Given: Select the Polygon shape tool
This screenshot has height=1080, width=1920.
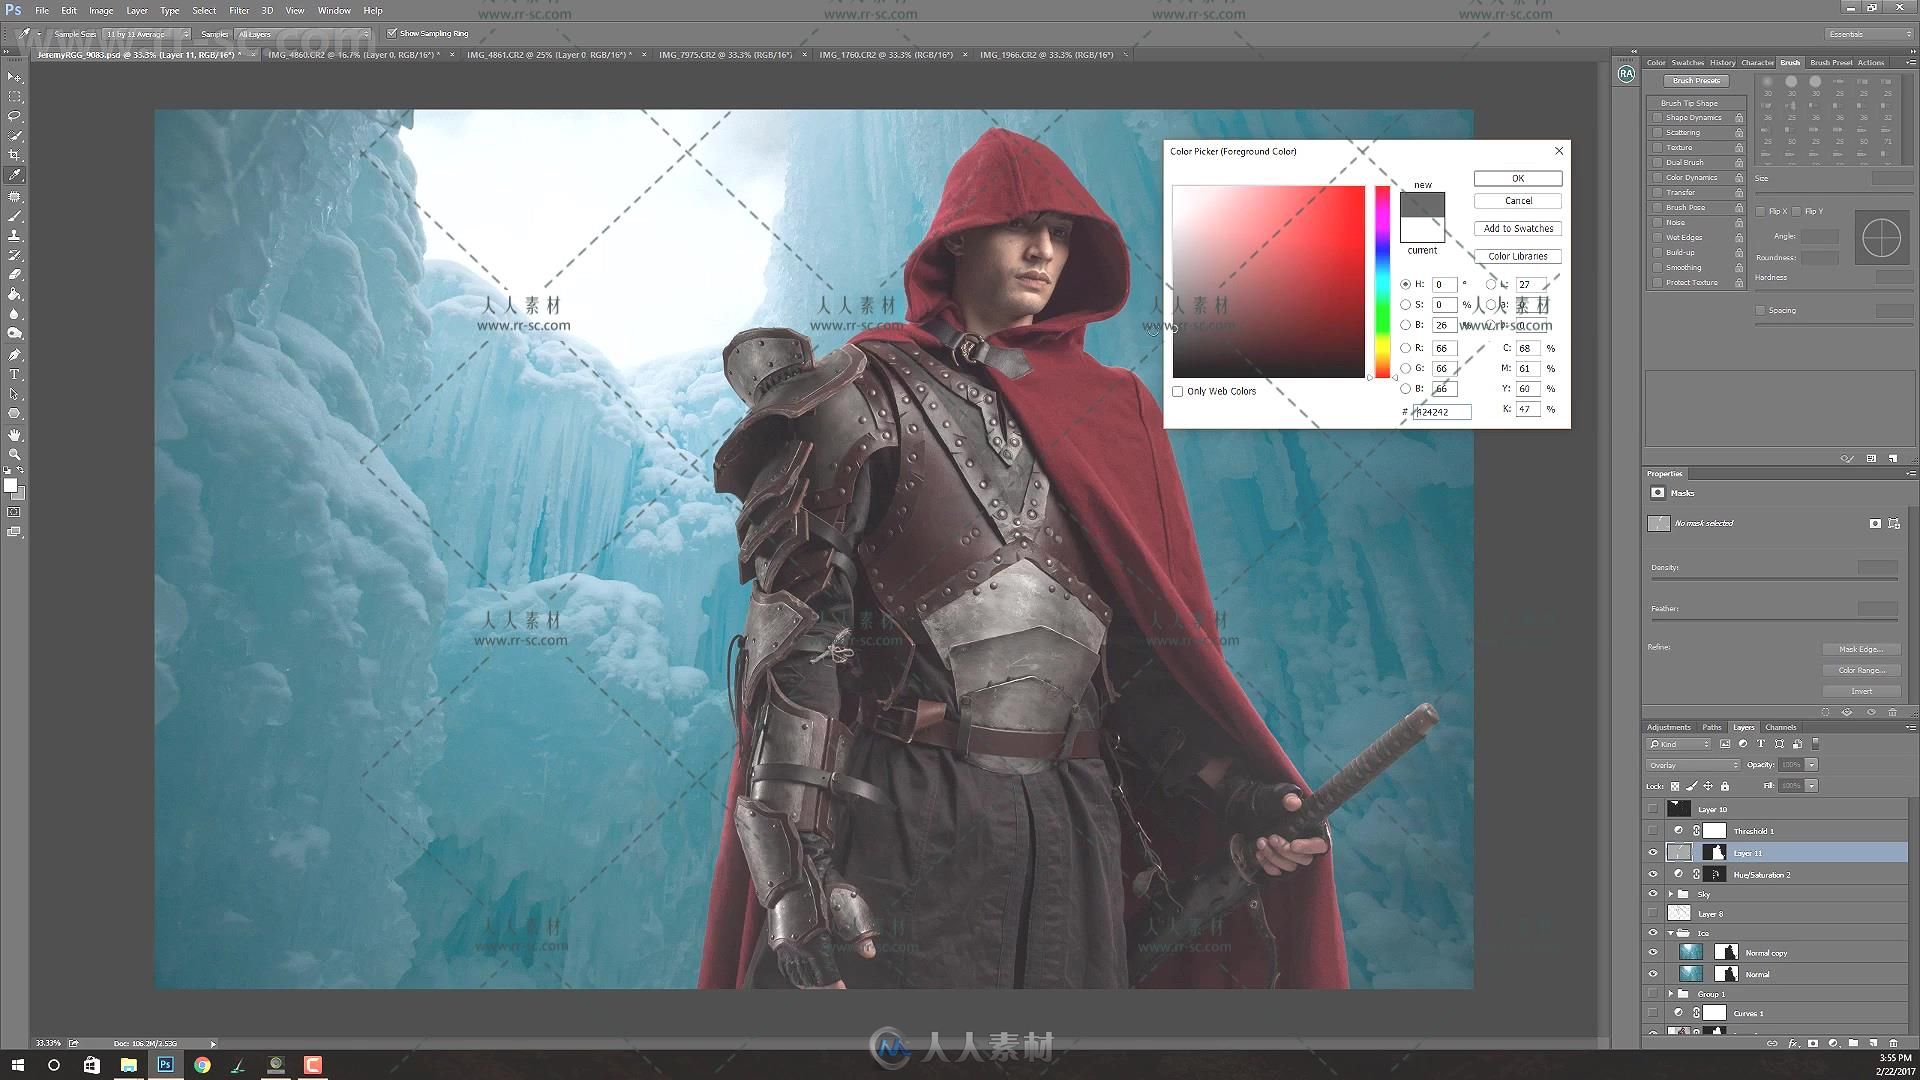Looking at the screenshot, I should click(x=14, y=414).
